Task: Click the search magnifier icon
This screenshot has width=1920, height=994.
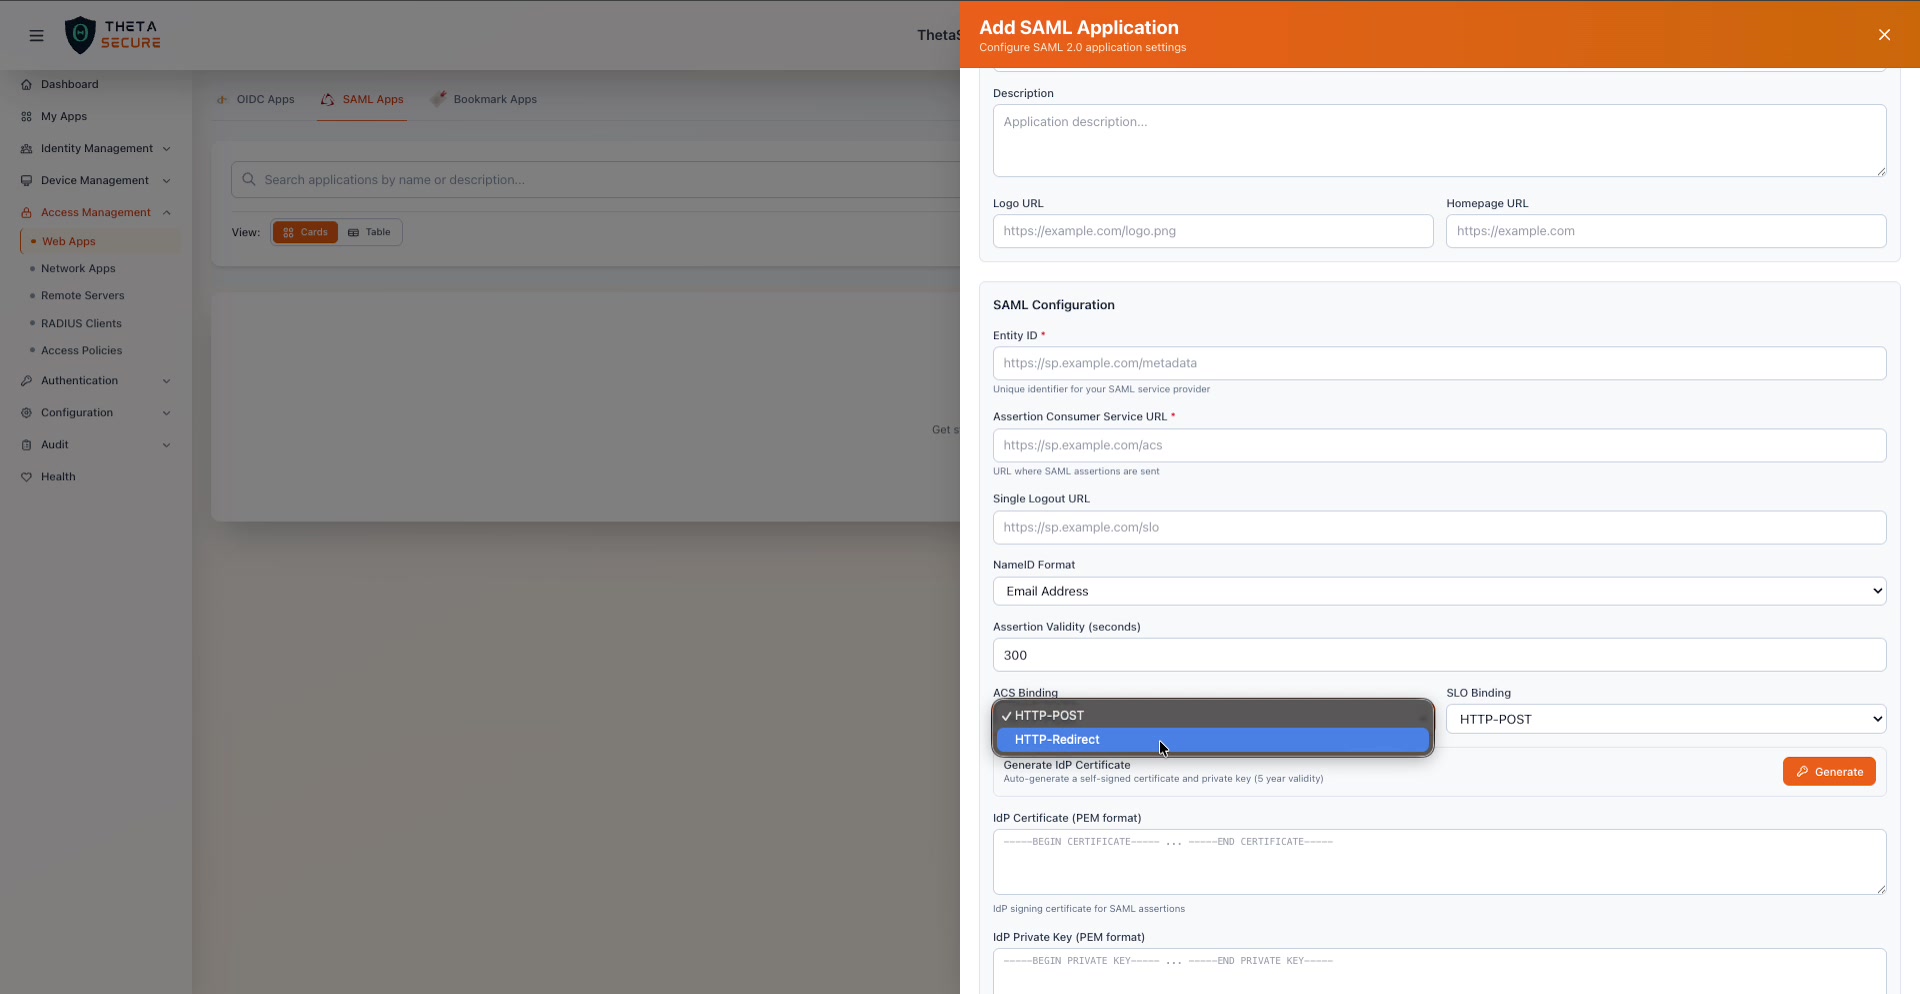Action: click(x=249, y=180)
